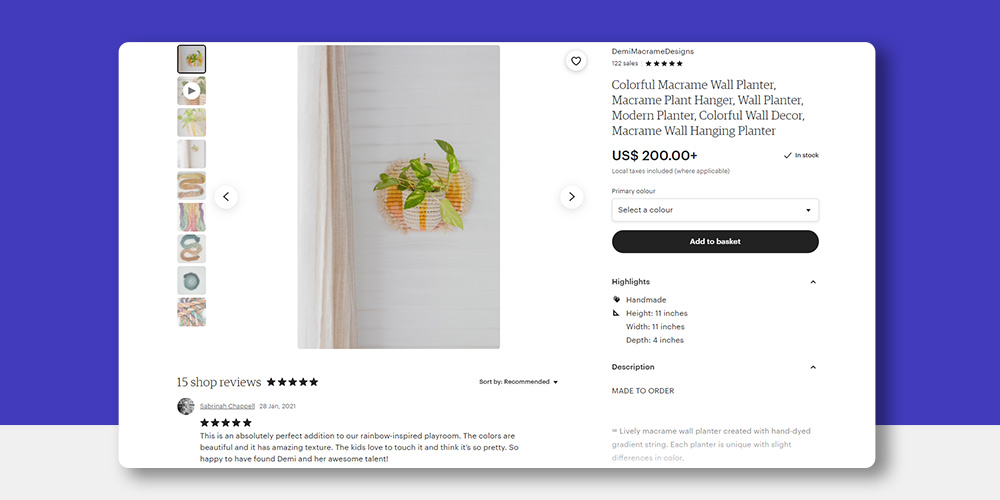Click the heart favourite icon
Screen dimensions: 1000x500
pyautogui.click(x=576, y=61)
